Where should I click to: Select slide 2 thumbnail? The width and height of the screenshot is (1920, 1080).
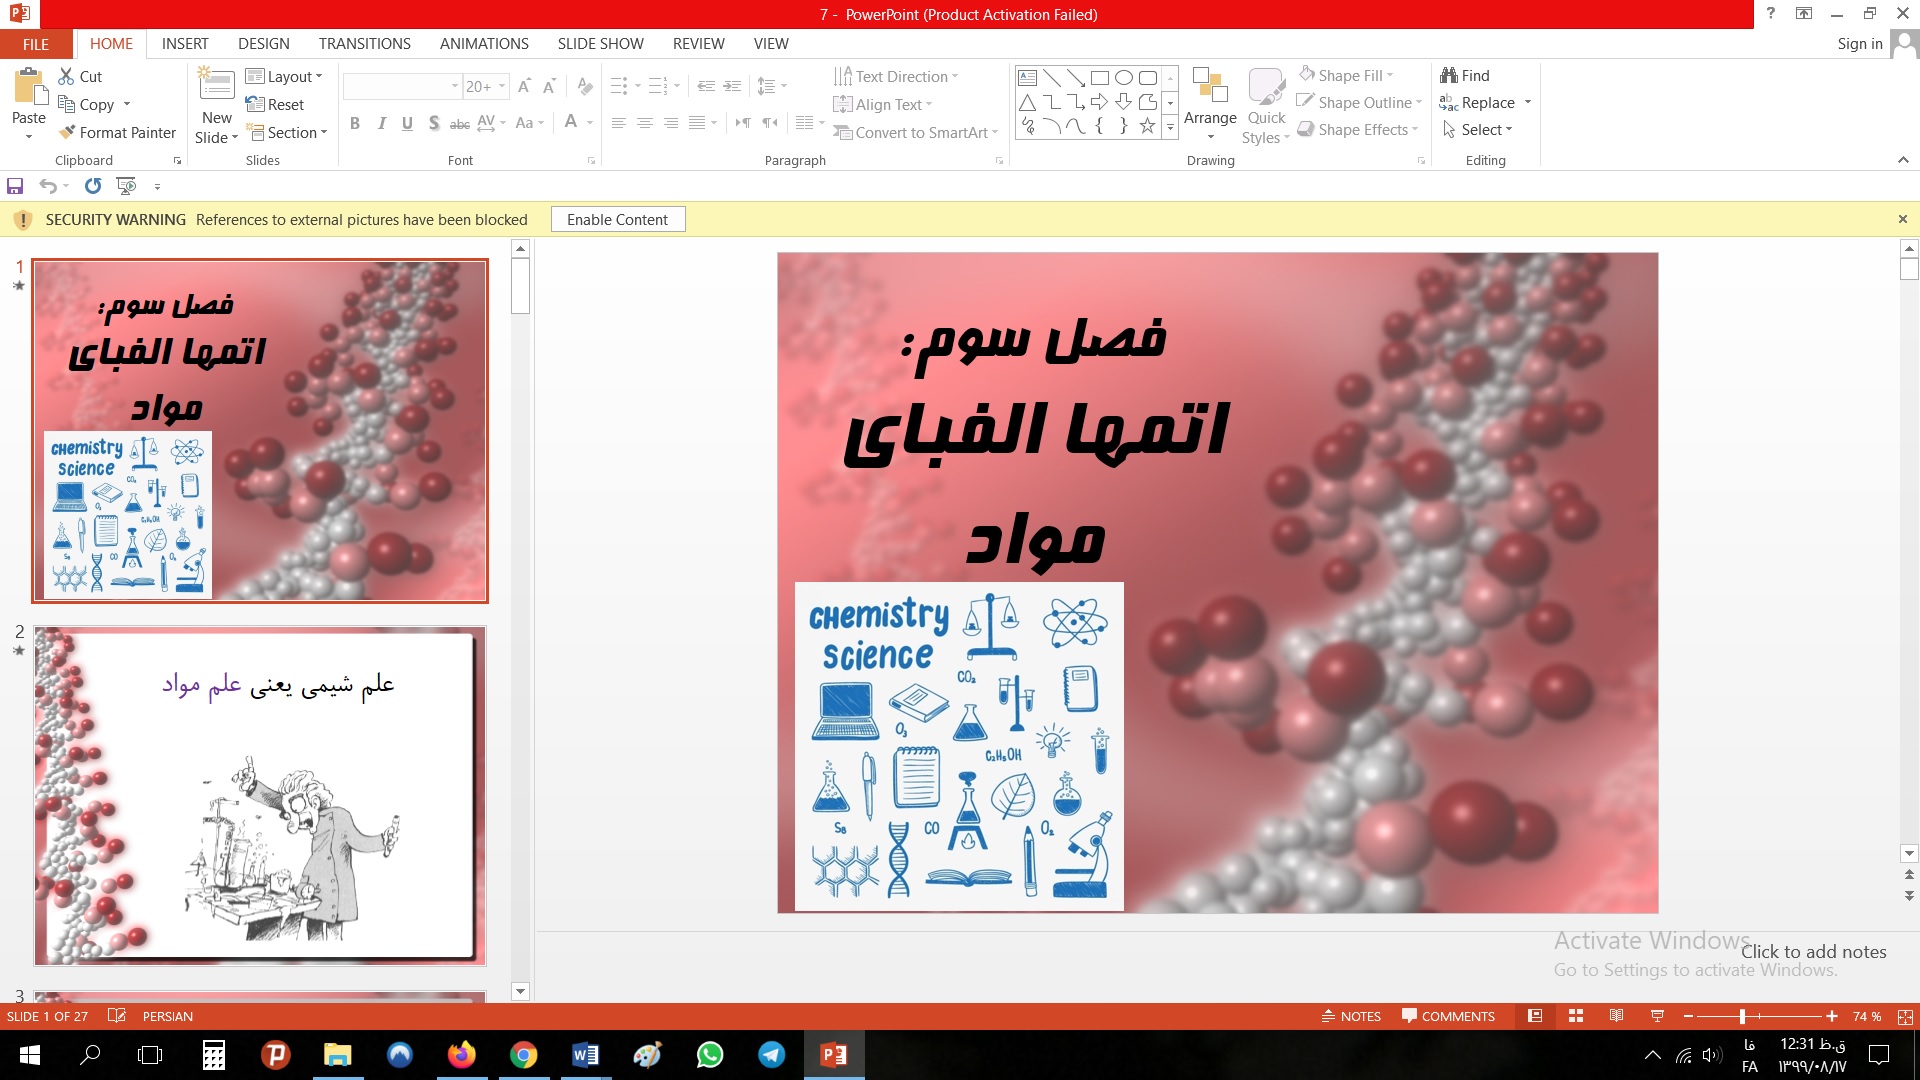pos(260,796)
